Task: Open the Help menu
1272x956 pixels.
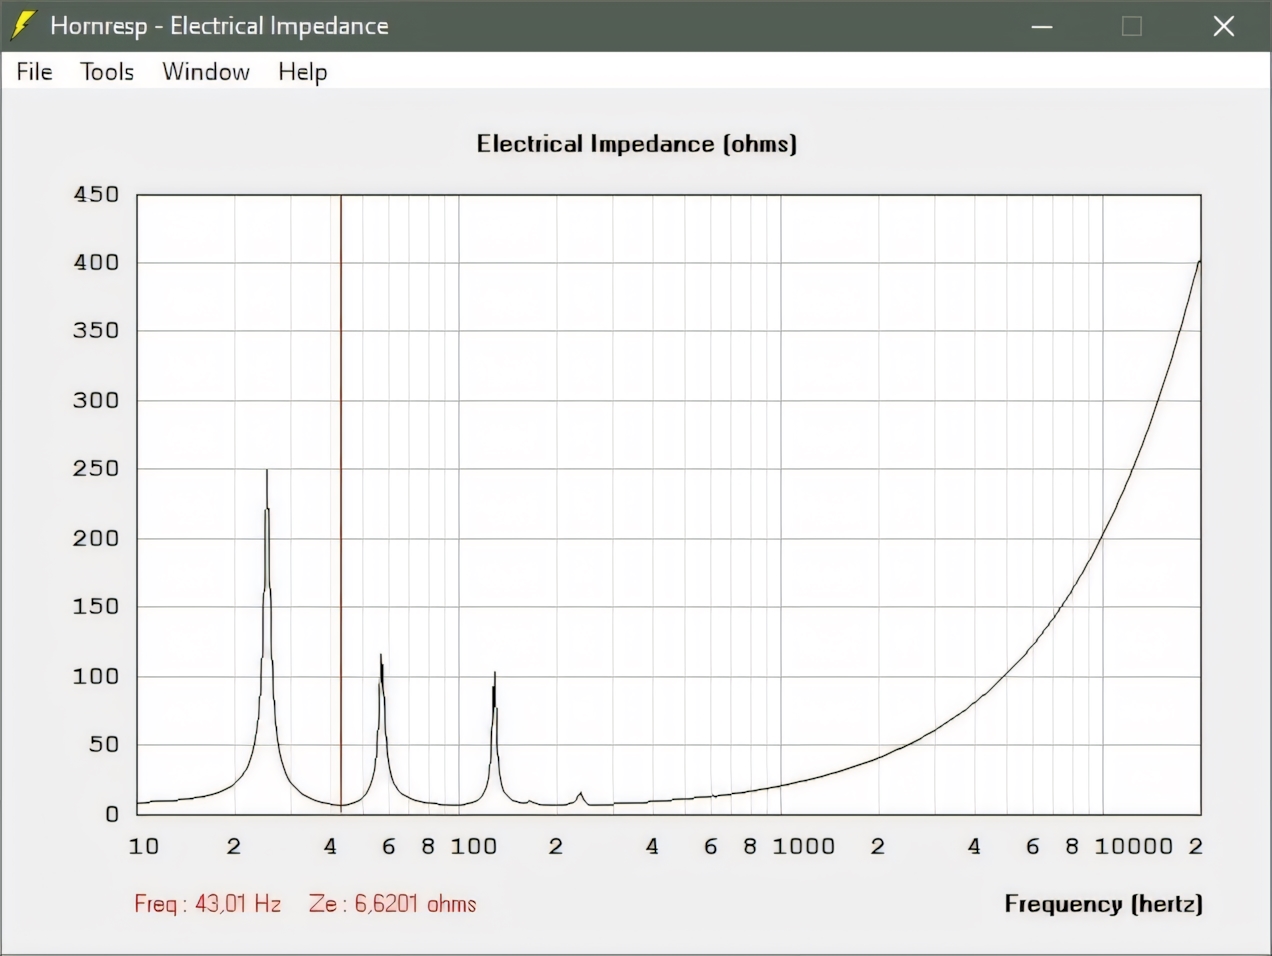Action: [x=302, y=72]
